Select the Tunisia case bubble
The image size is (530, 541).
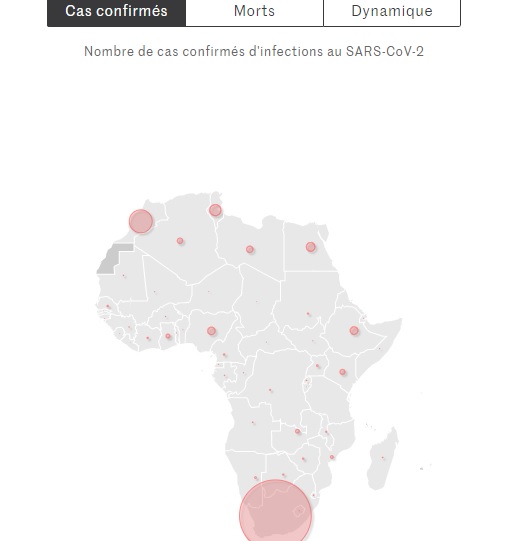click(x=215, y=210)
